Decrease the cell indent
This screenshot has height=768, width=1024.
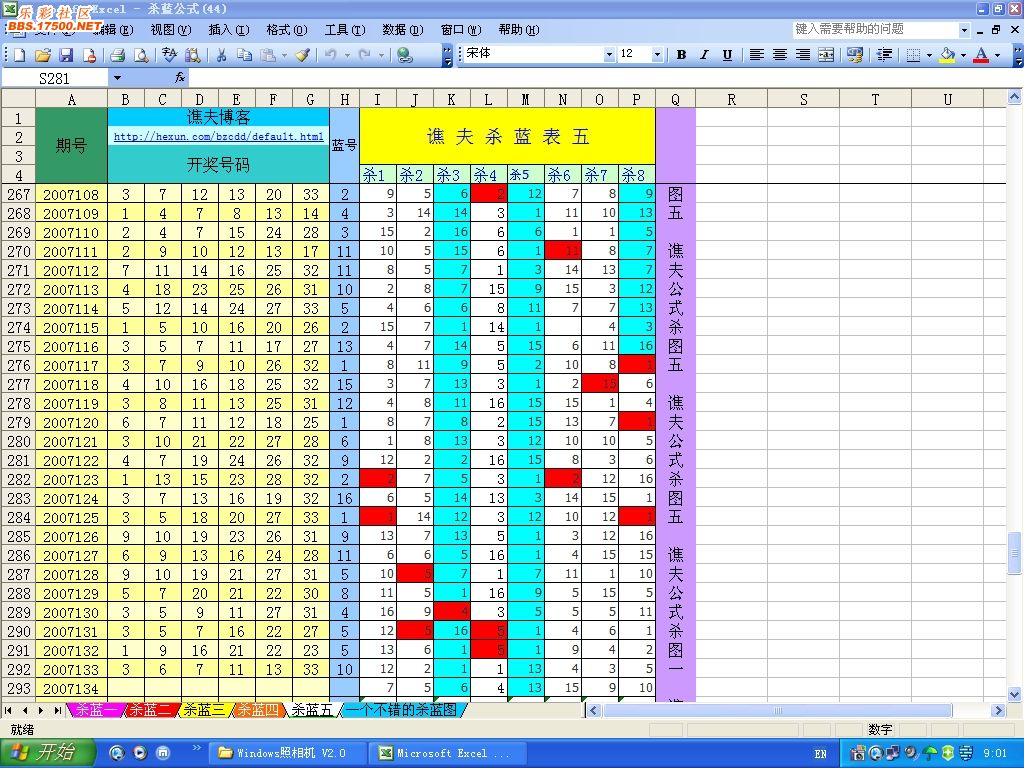(x=884, y=55)
